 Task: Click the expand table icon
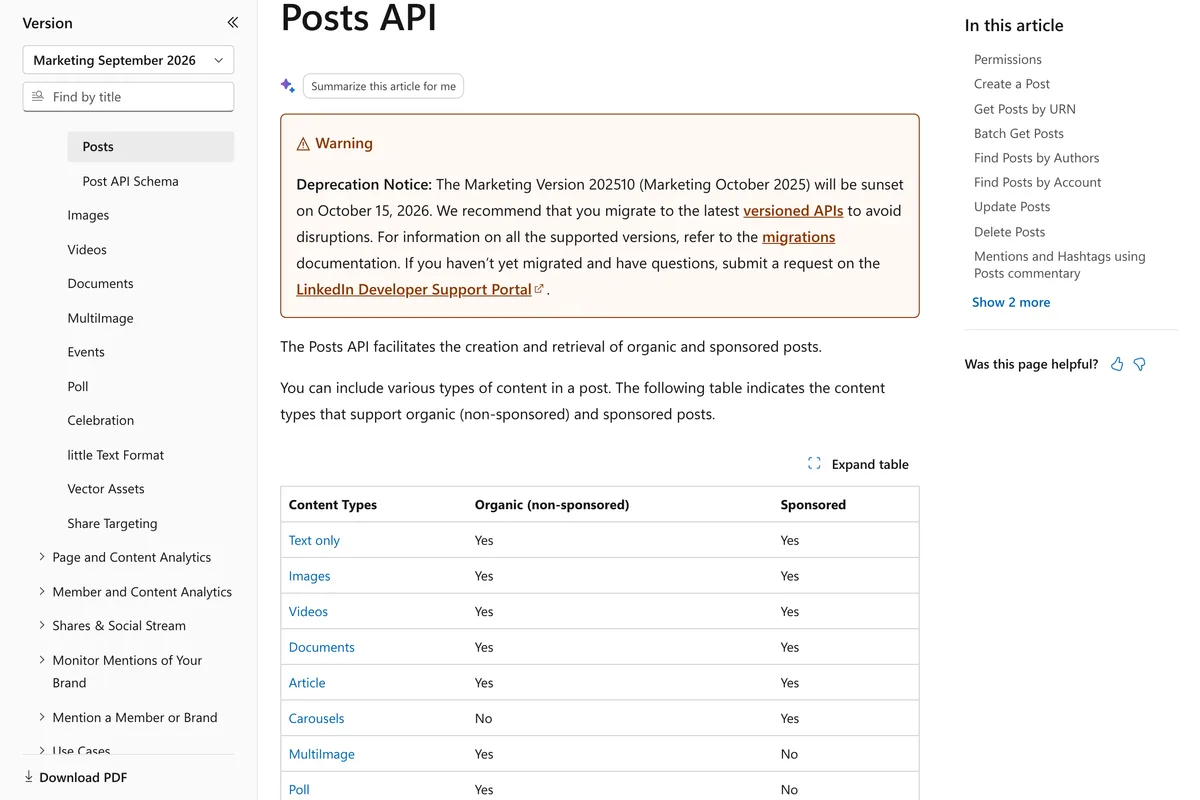tap(814, 464)
